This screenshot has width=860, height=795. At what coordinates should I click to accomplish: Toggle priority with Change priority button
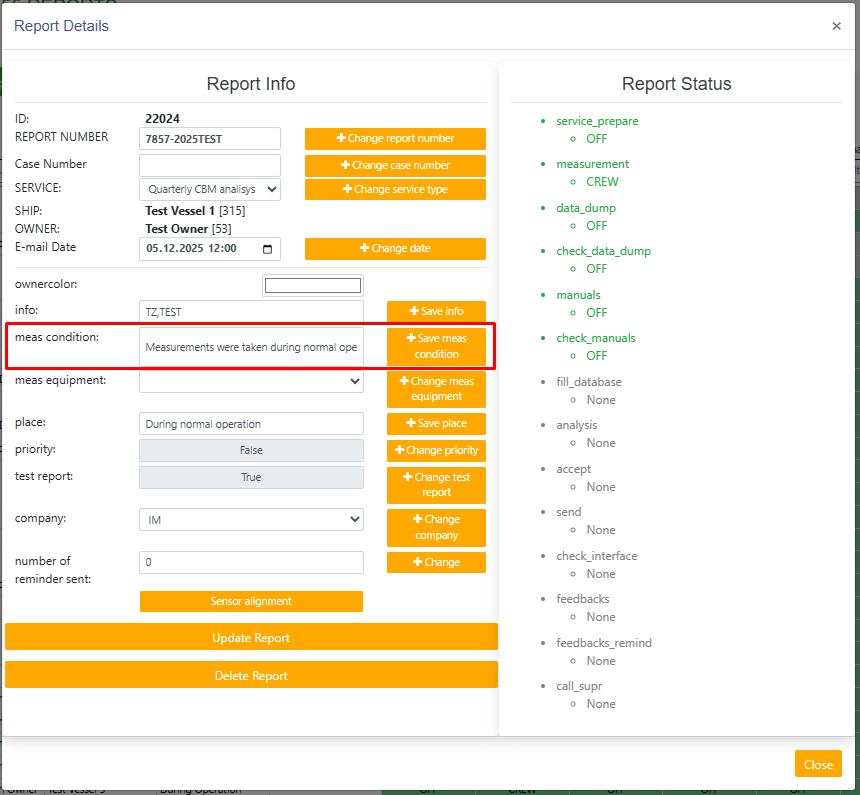tap(436, 451)
